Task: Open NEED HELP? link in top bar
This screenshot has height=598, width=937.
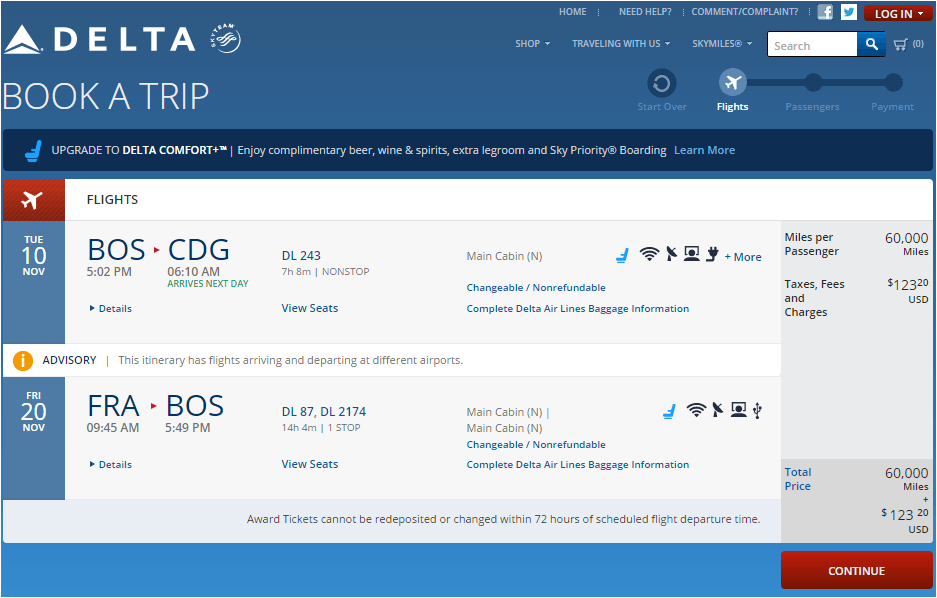Action: click(x=645, y=12)
